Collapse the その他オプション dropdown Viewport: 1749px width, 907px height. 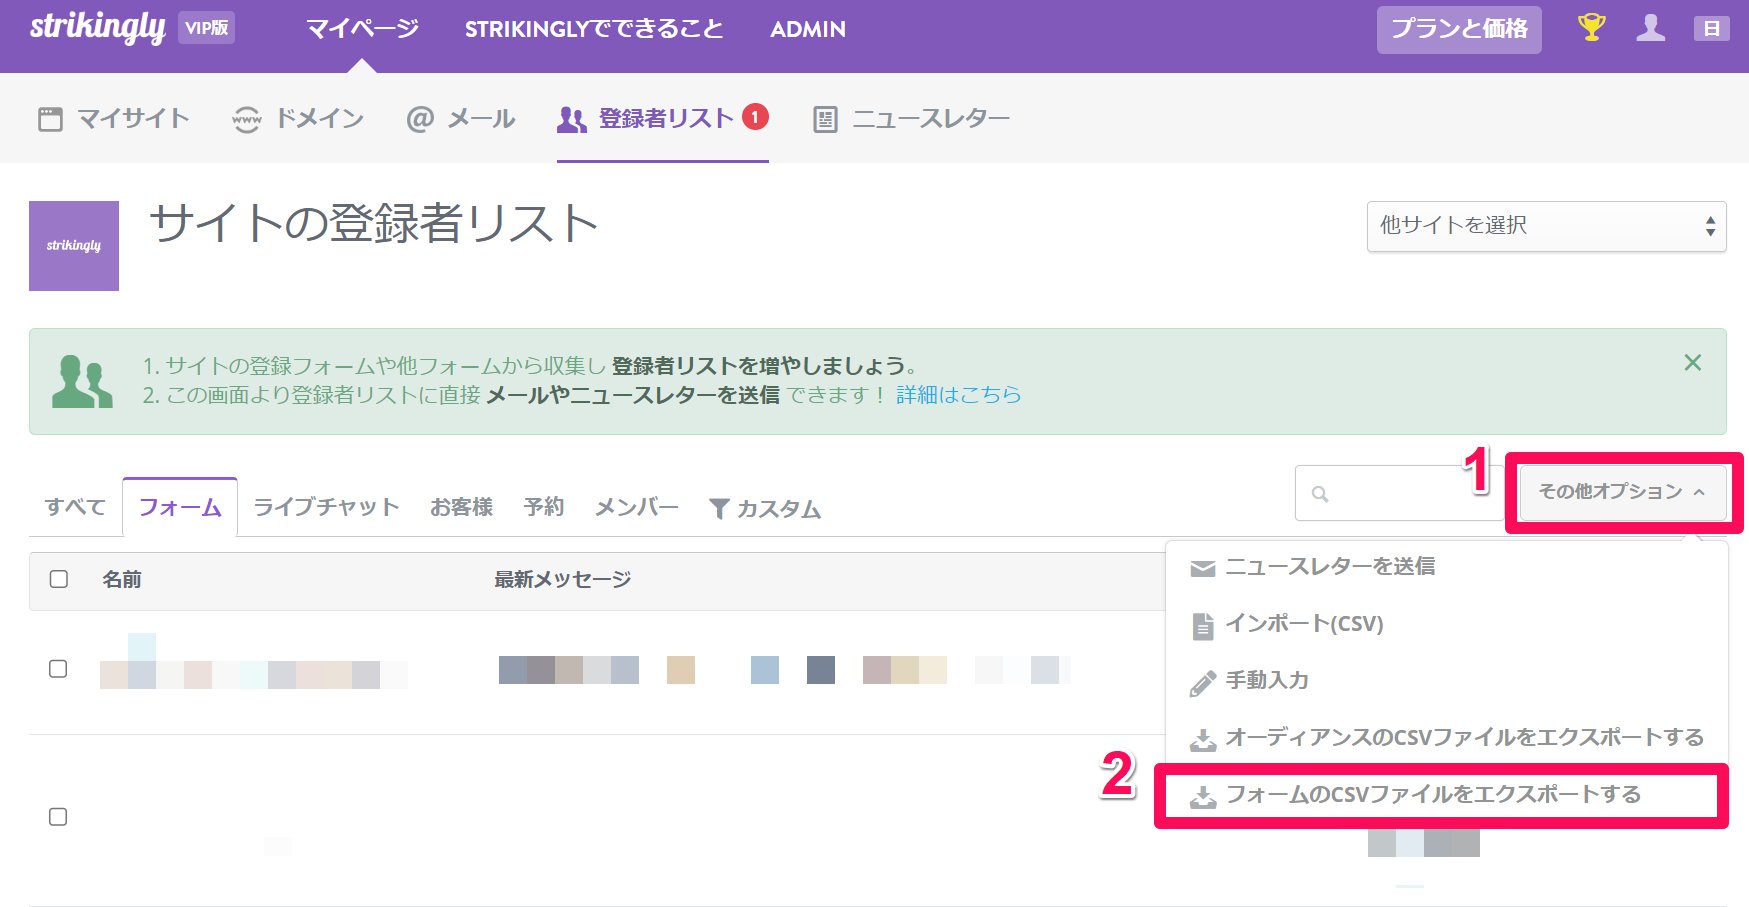coord(1622,492)
